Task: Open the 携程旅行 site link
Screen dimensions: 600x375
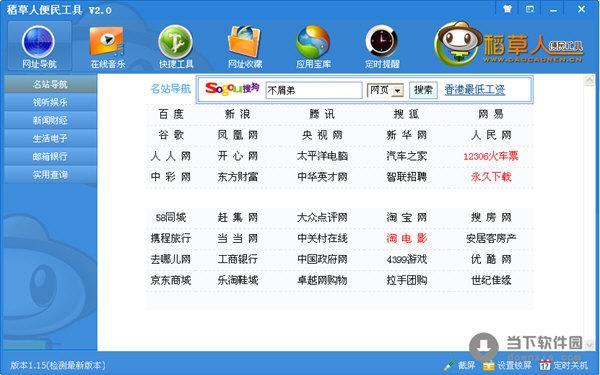Action: point(171,238)
